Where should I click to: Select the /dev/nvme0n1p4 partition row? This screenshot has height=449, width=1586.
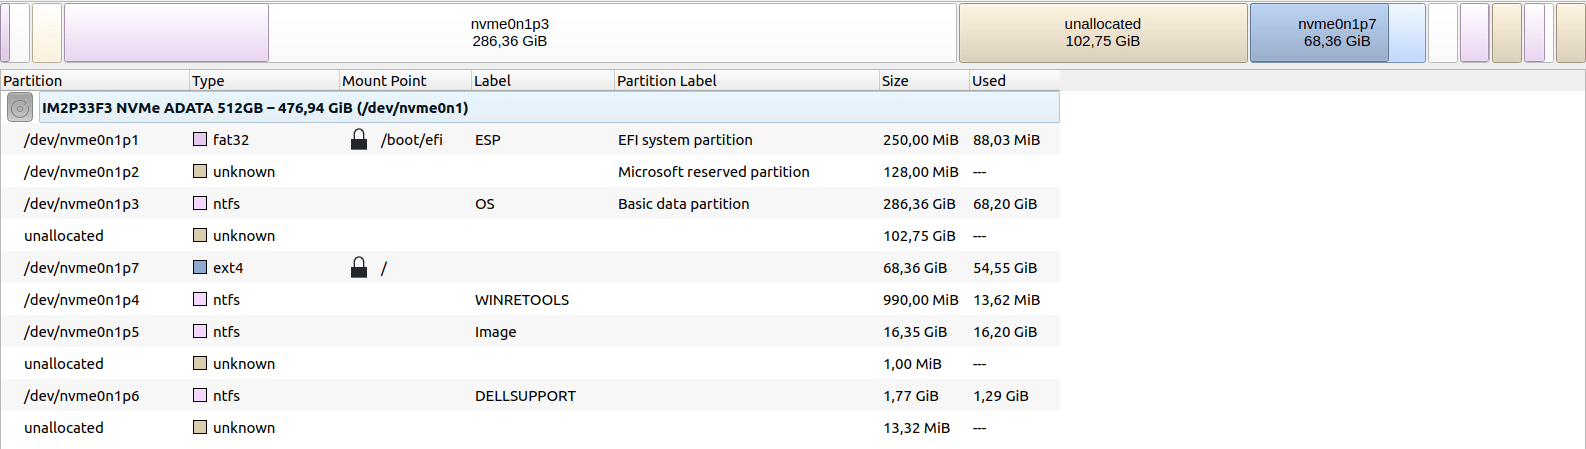click(530, 300)
